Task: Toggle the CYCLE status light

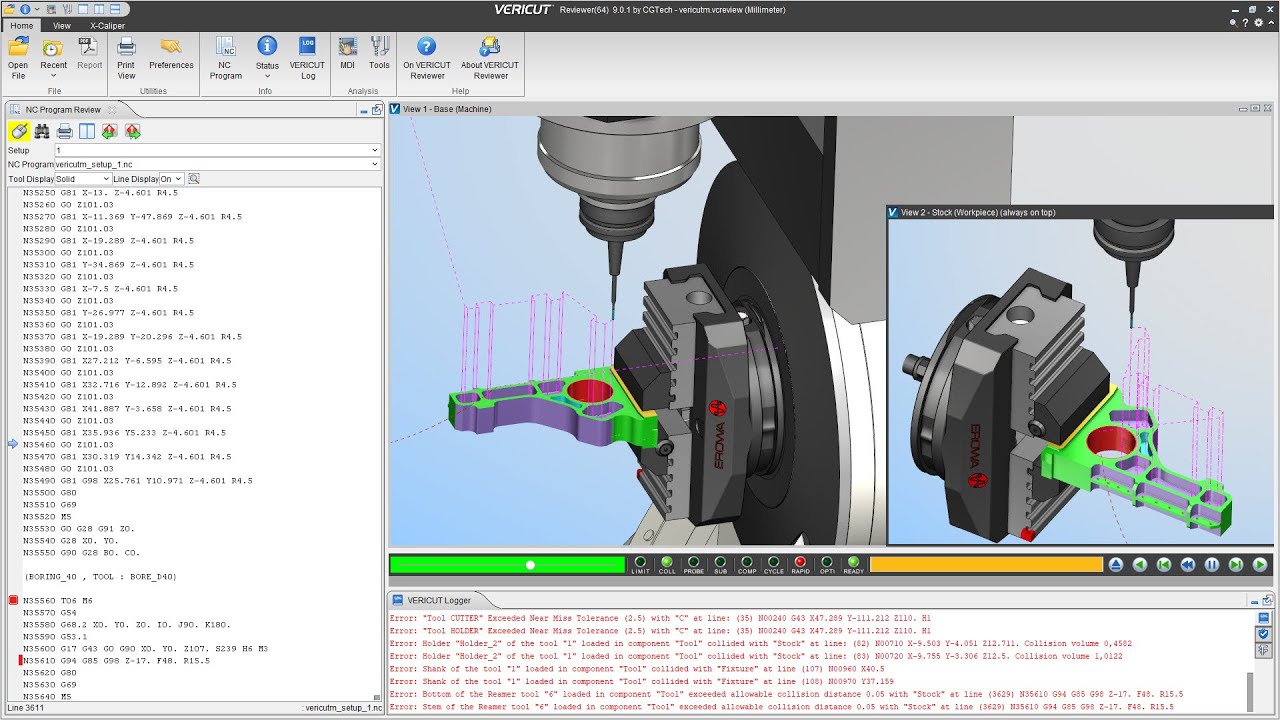Action: click(773, 563)
